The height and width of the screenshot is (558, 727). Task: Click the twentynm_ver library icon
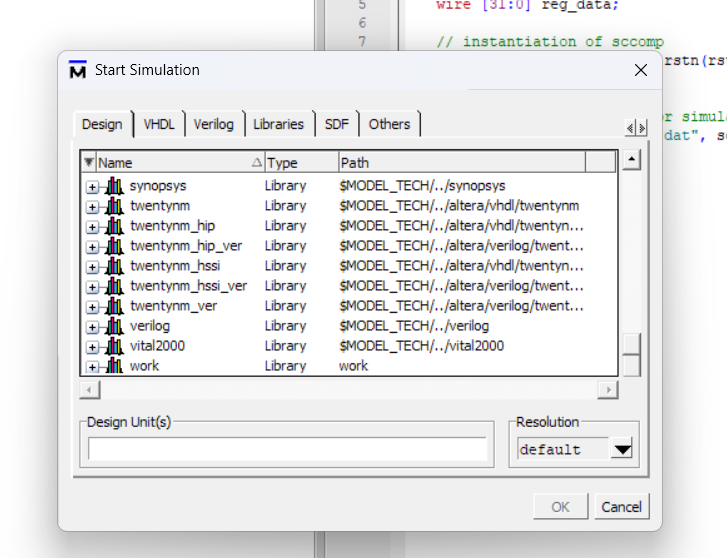[115, 306]
